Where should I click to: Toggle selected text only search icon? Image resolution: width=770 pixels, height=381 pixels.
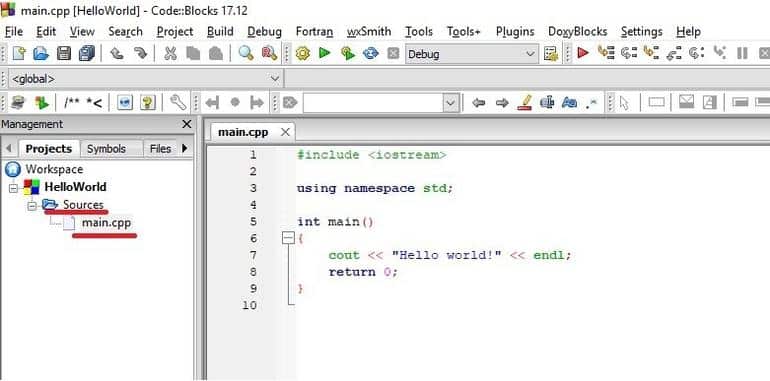tap(547, 103)
